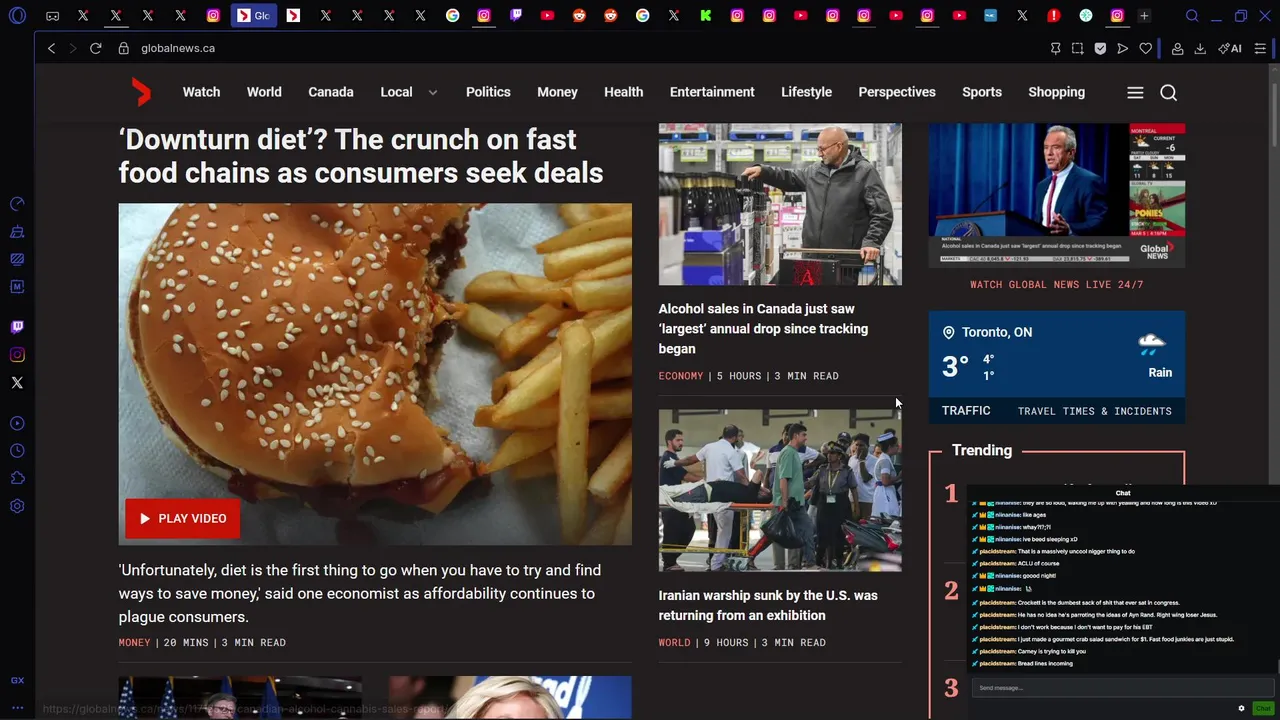
Task: Open the Watch menu item
Action: coord(201,92)
